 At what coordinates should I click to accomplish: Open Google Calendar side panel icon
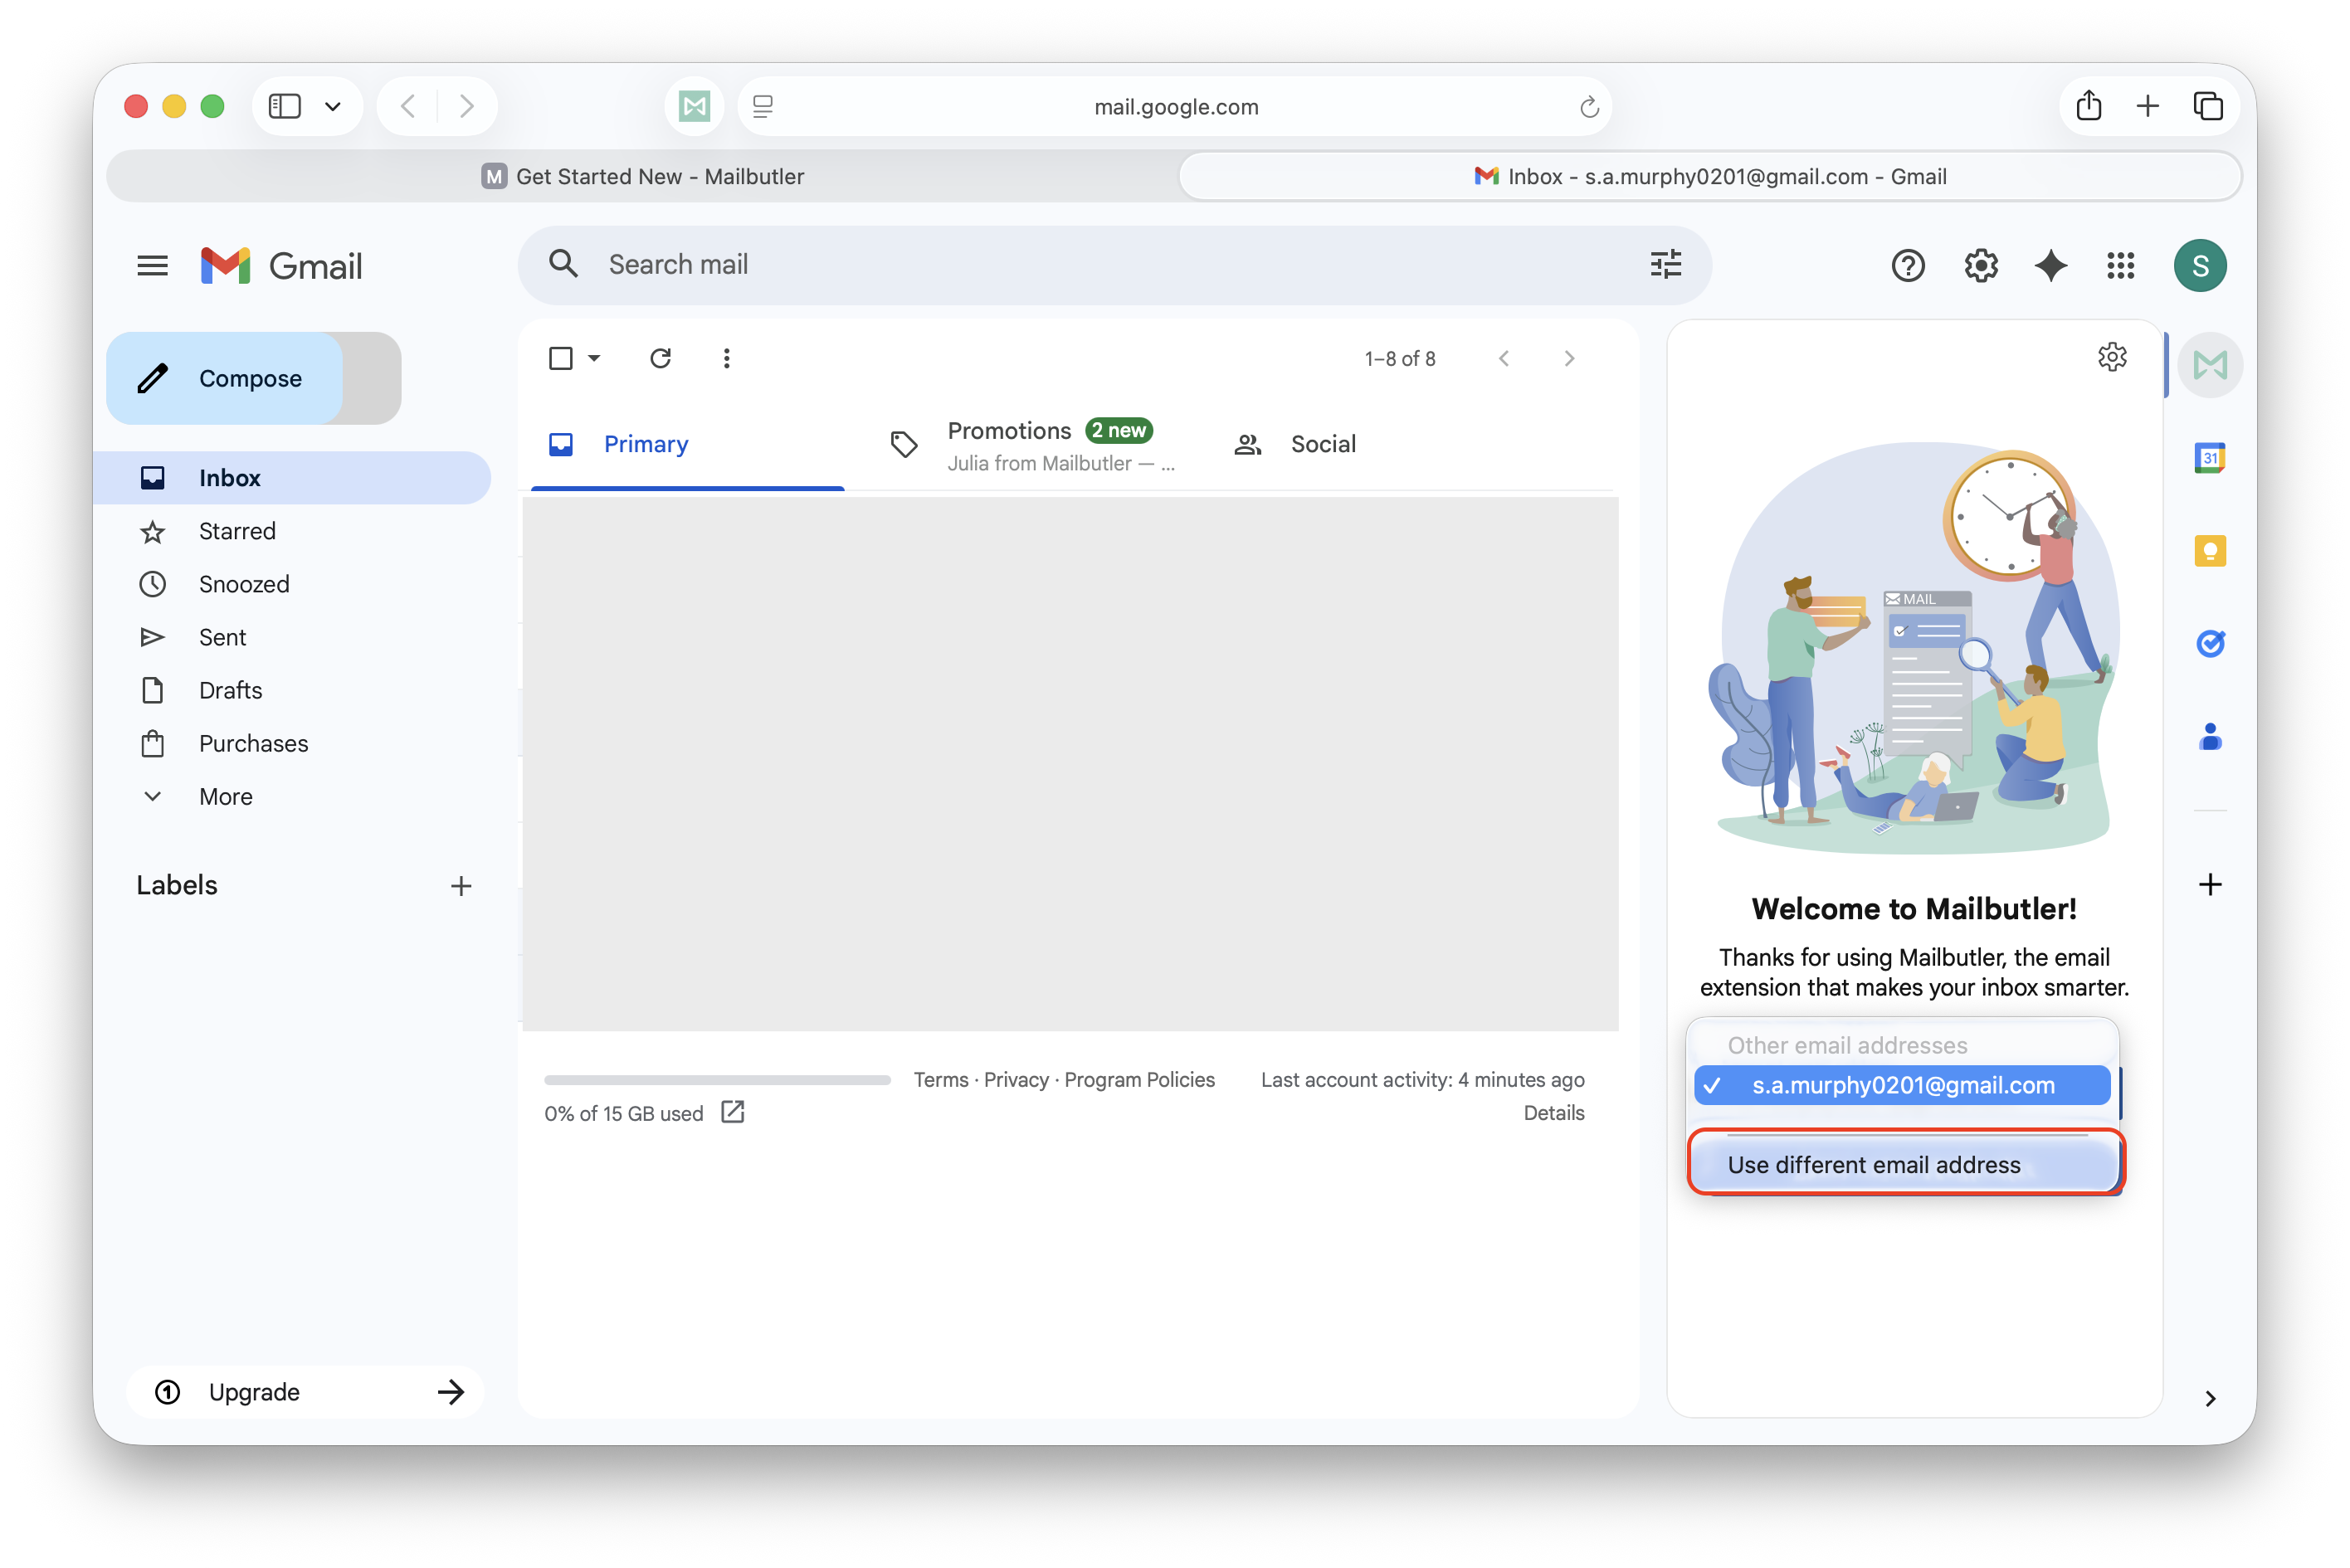point(2209,458)
